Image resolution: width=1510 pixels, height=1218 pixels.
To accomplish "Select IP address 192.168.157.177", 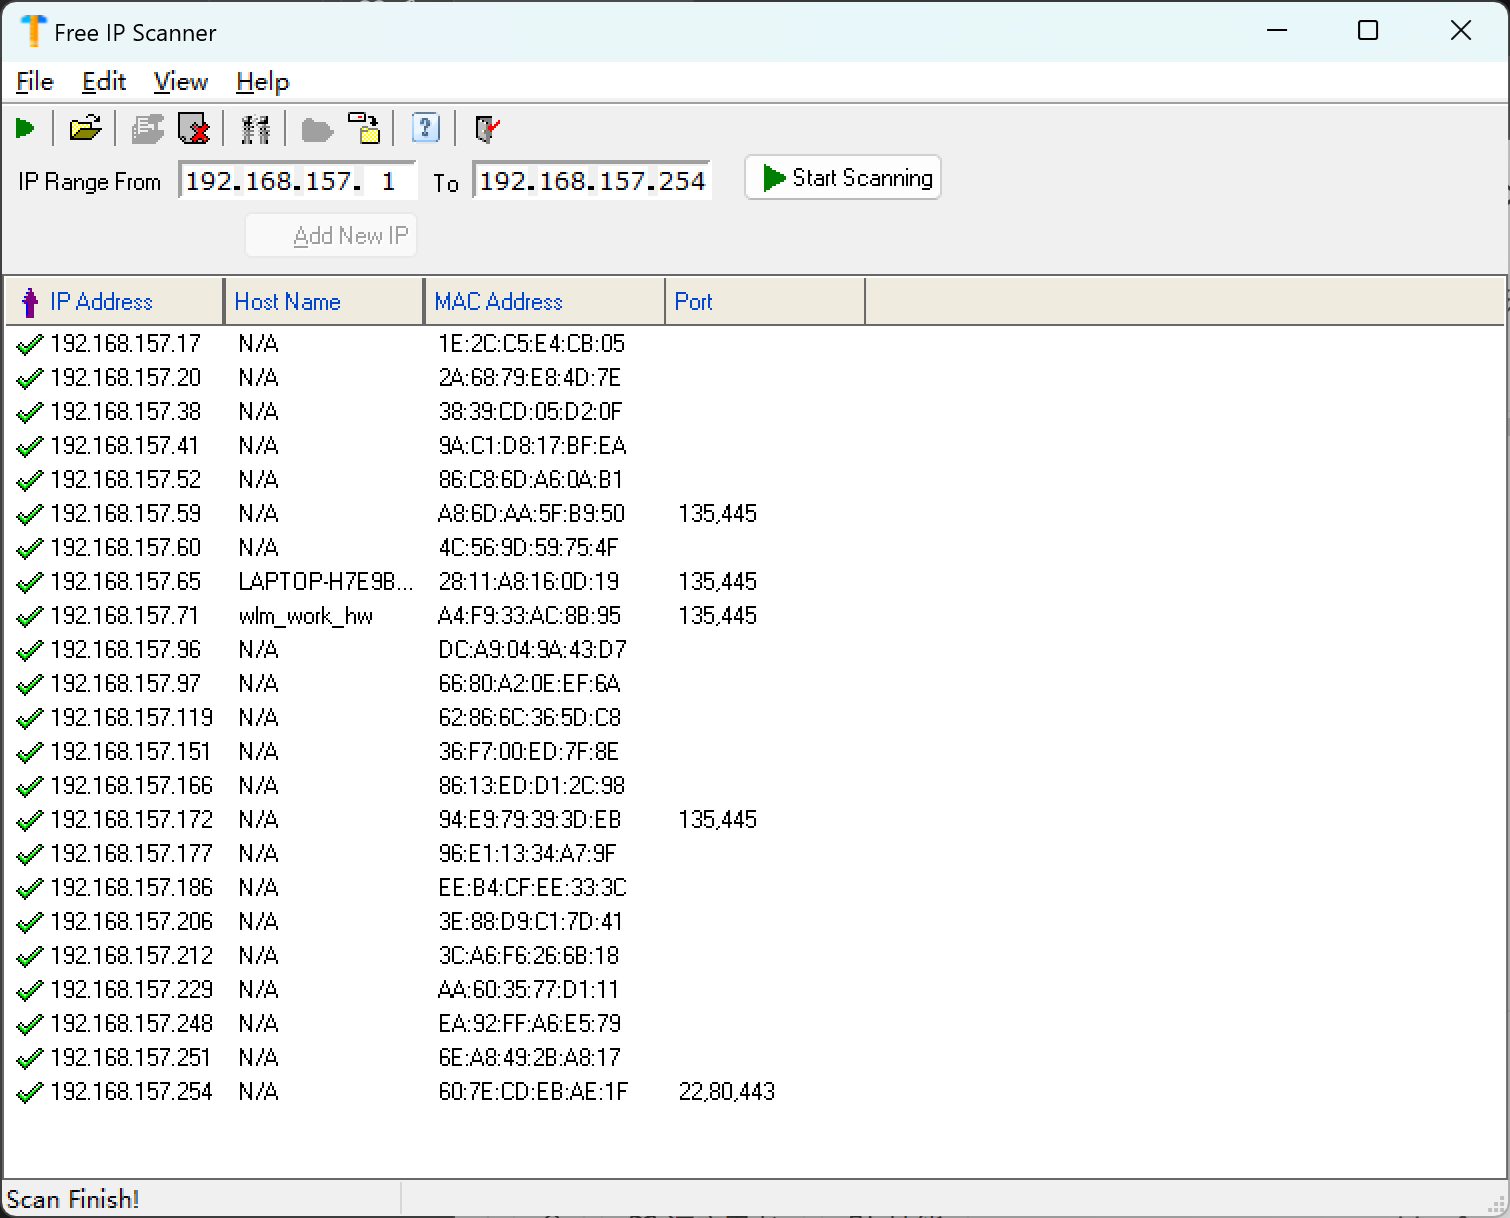I will 132,853.
